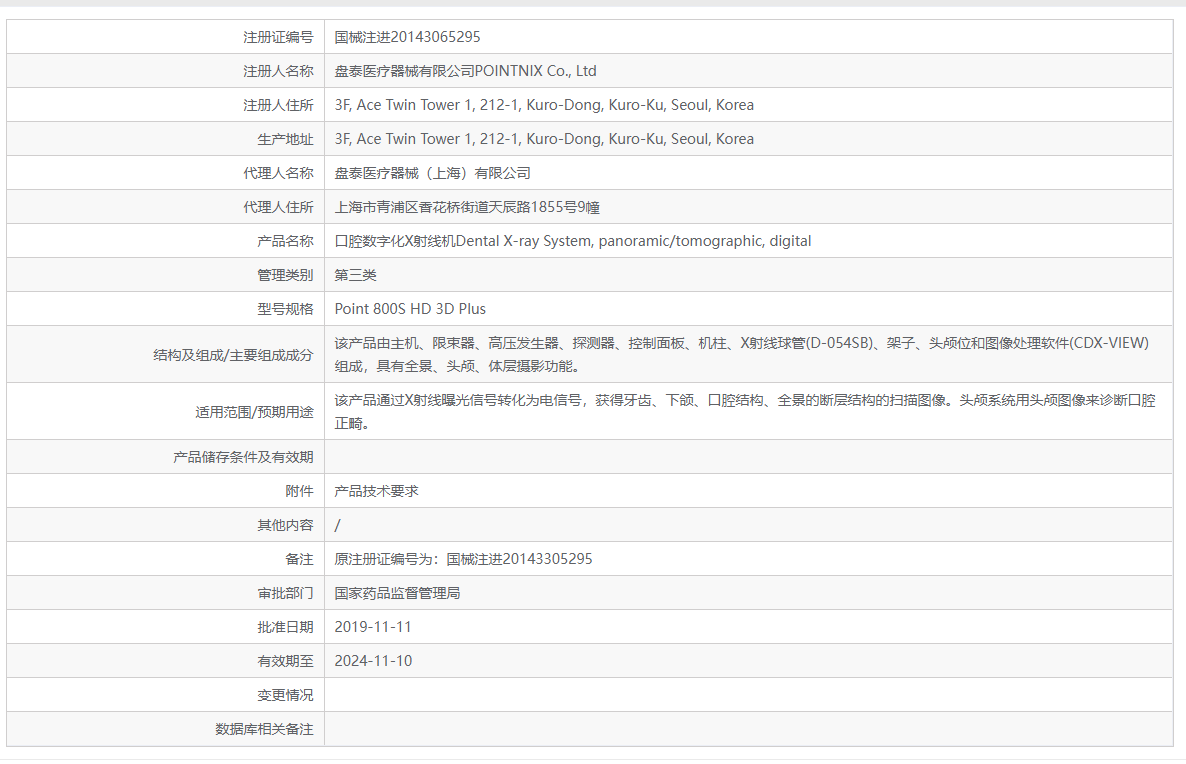The height and width of the screenshot is (764, 1186).
Task: Select registrant name POINTNIX Co., Ltd
Action: tap(465, 71)
